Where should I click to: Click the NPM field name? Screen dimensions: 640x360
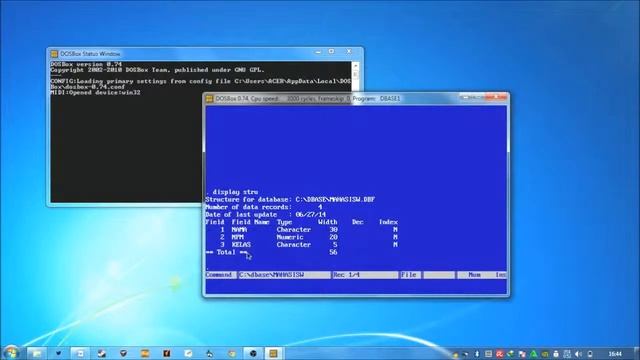[x=238, y=237]
